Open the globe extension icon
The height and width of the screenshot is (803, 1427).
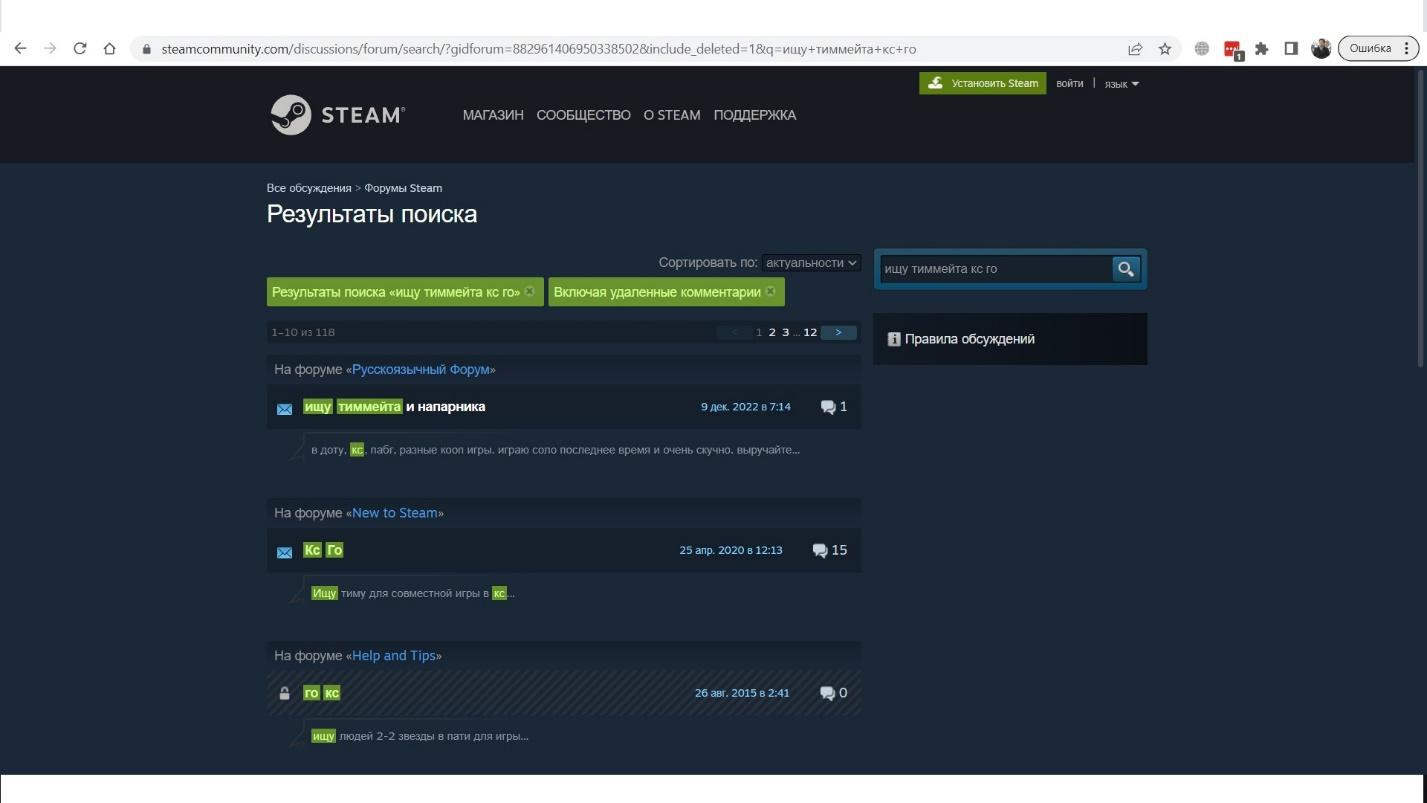[1202, 48]
